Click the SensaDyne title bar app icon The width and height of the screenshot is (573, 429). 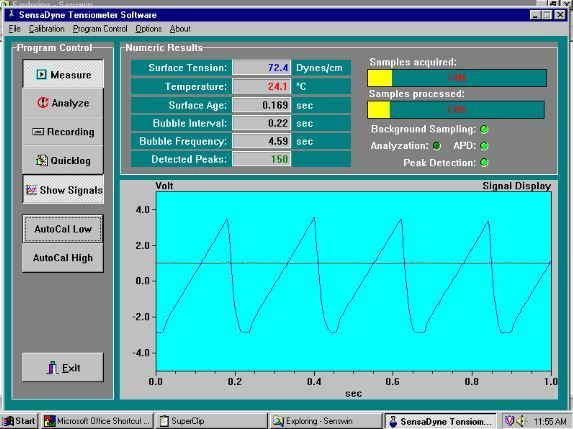tap(11, 15)
